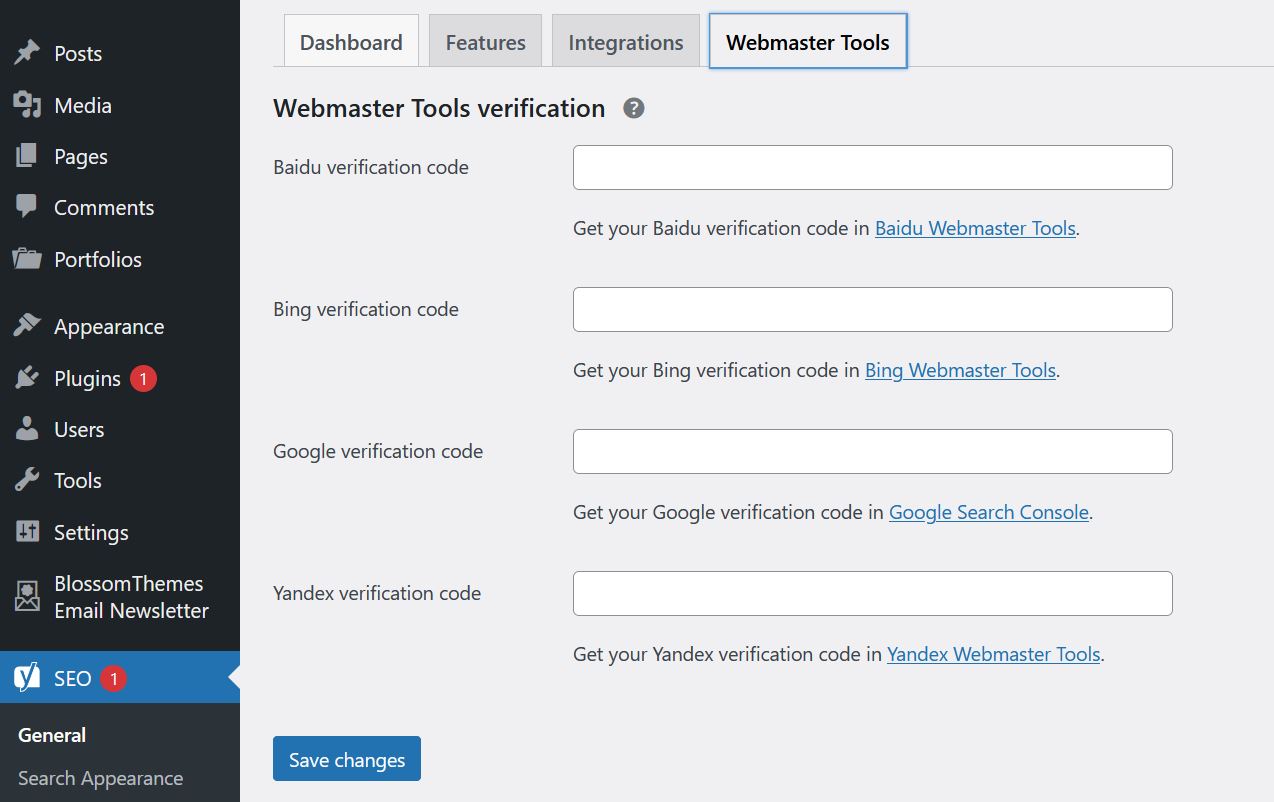Switch to the Features tab
This screenshot has width=1274, height=802.
485,42
